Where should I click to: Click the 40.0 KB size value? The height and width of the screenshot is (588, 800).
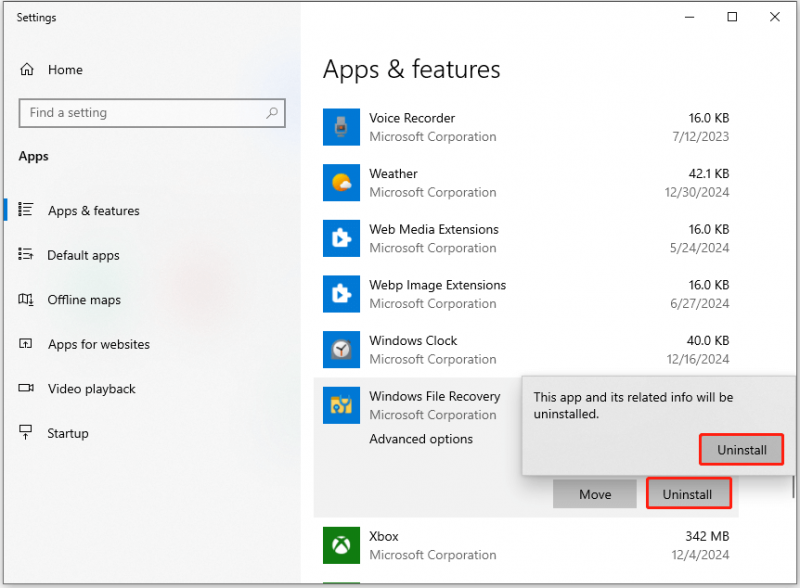point(708,340)
